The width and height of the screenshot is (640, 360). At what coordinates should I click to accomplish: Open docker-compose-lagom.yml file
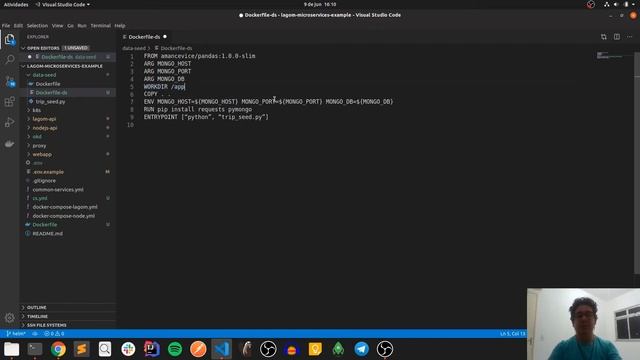65,207
